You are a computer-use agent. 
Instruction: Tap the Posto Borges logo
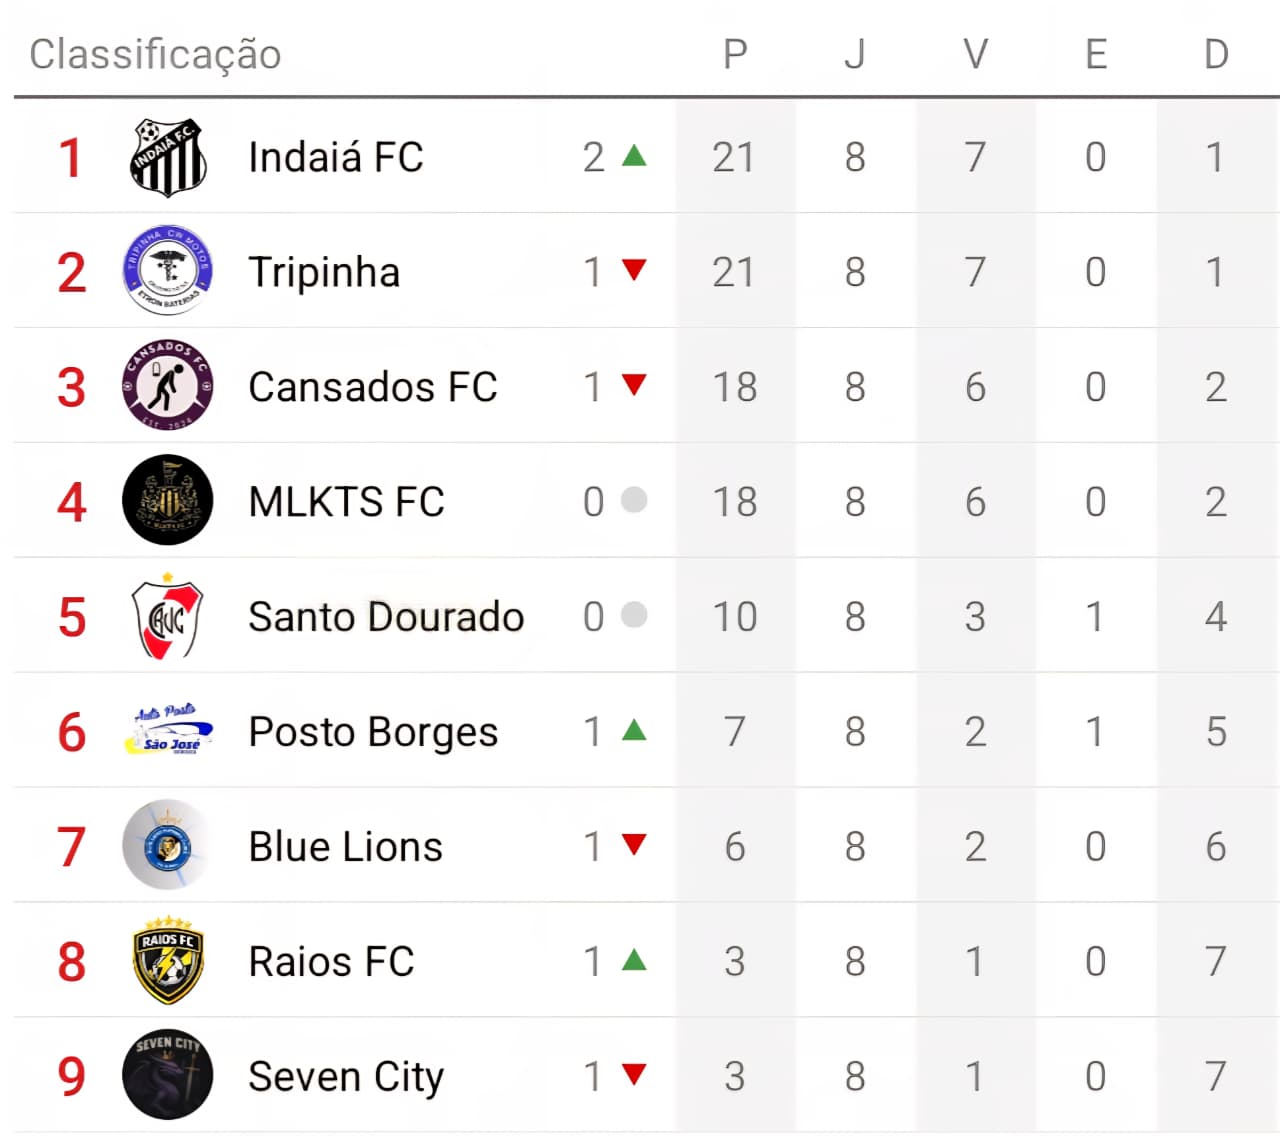click(x=168, y=731)
